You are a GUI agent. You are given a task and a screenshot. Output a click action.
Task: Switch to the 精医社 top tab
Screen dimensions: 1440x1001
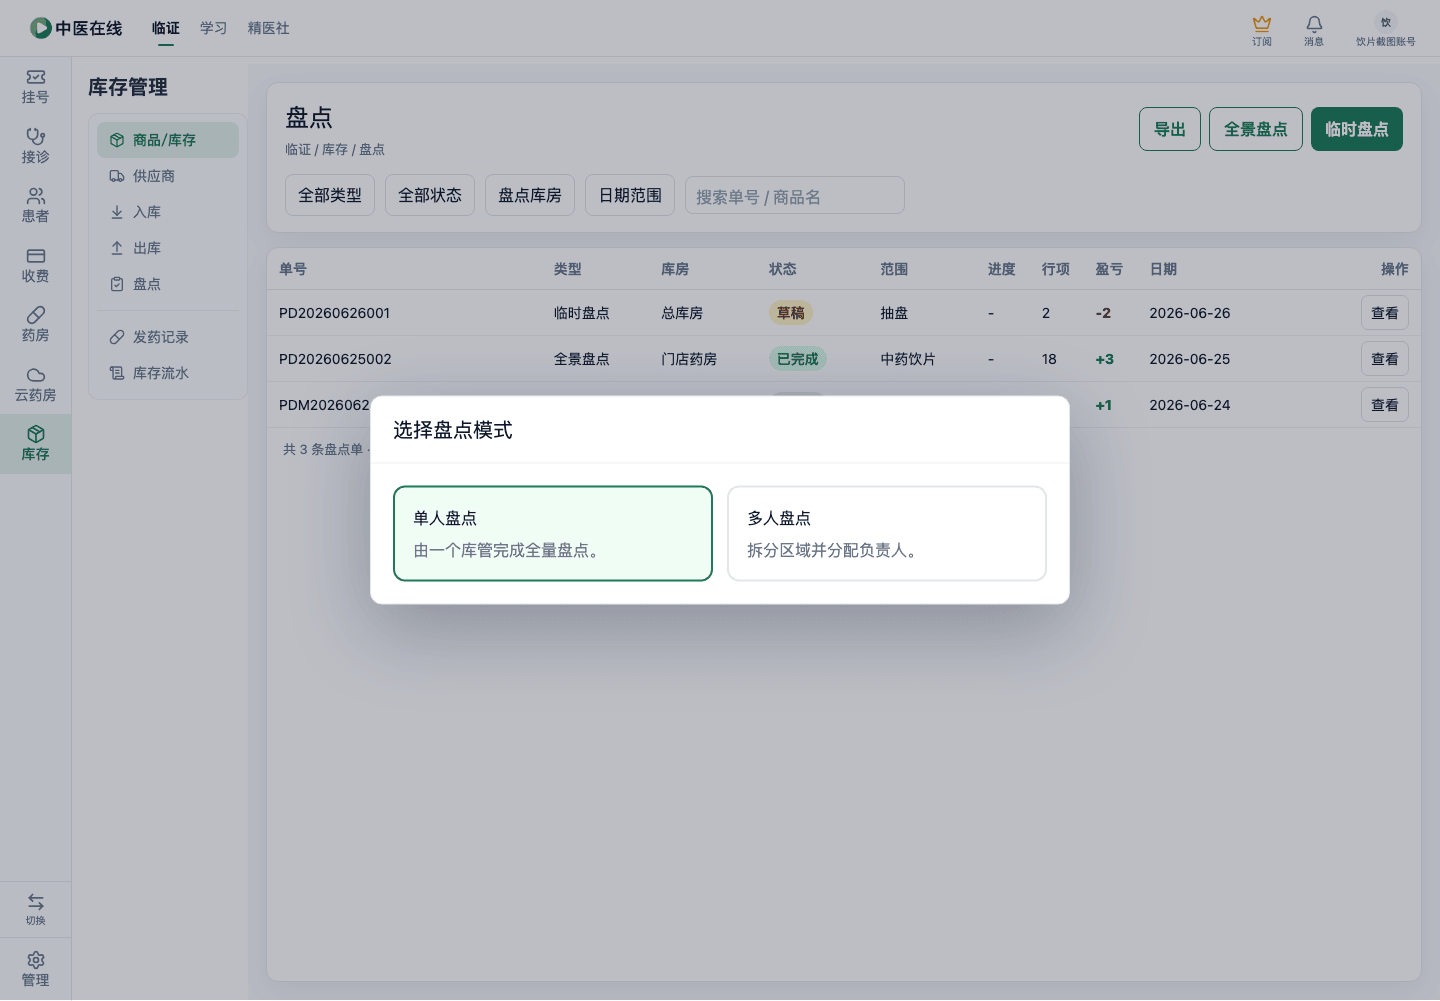click(x=269, y=28)
